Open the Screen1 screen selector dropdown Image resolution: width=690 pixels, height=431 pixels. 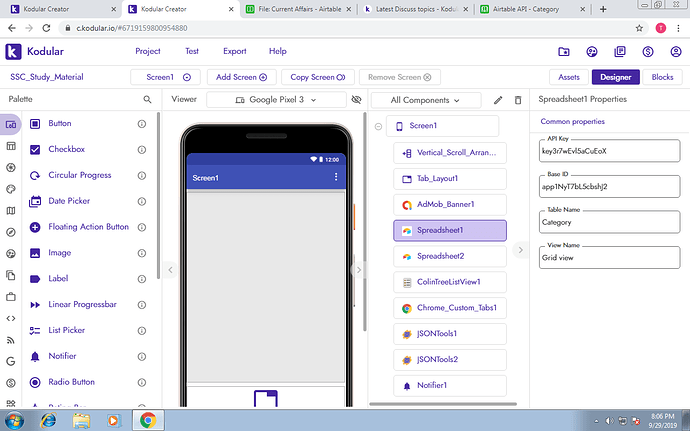(165, 77)
